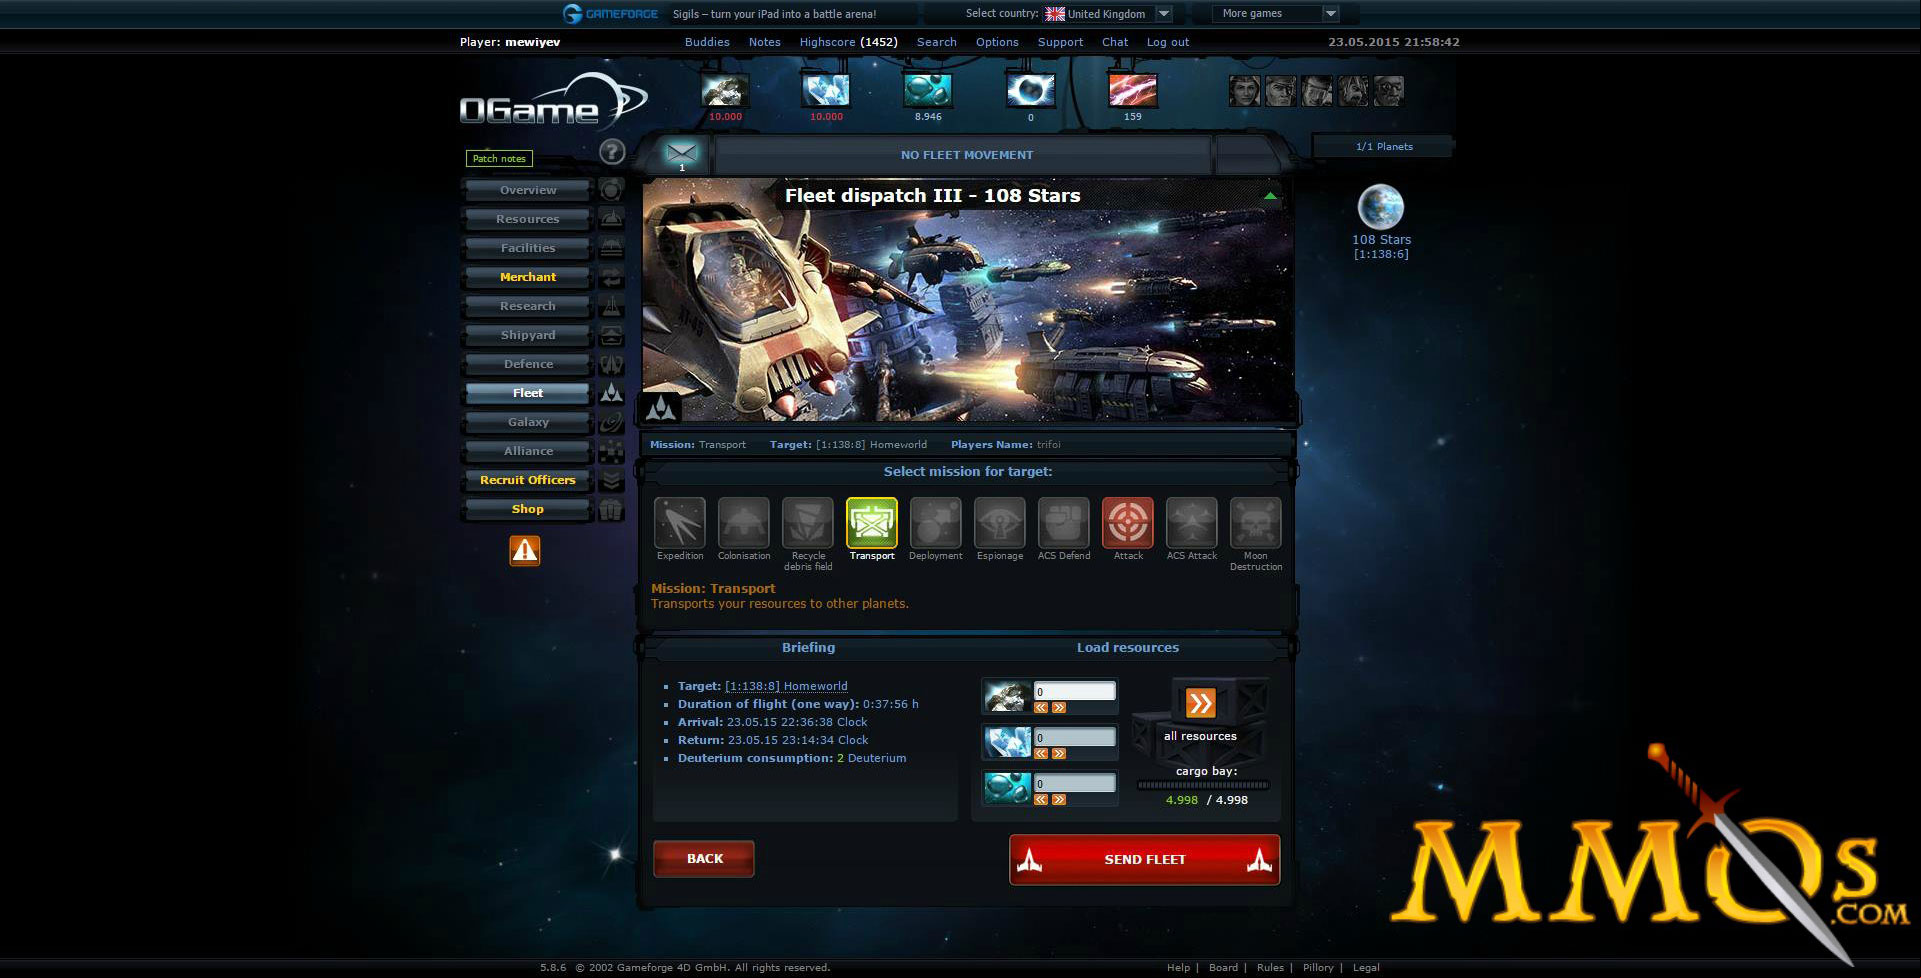
Task: Click the cargo bay capacity bar
Action: (1203, 785)
